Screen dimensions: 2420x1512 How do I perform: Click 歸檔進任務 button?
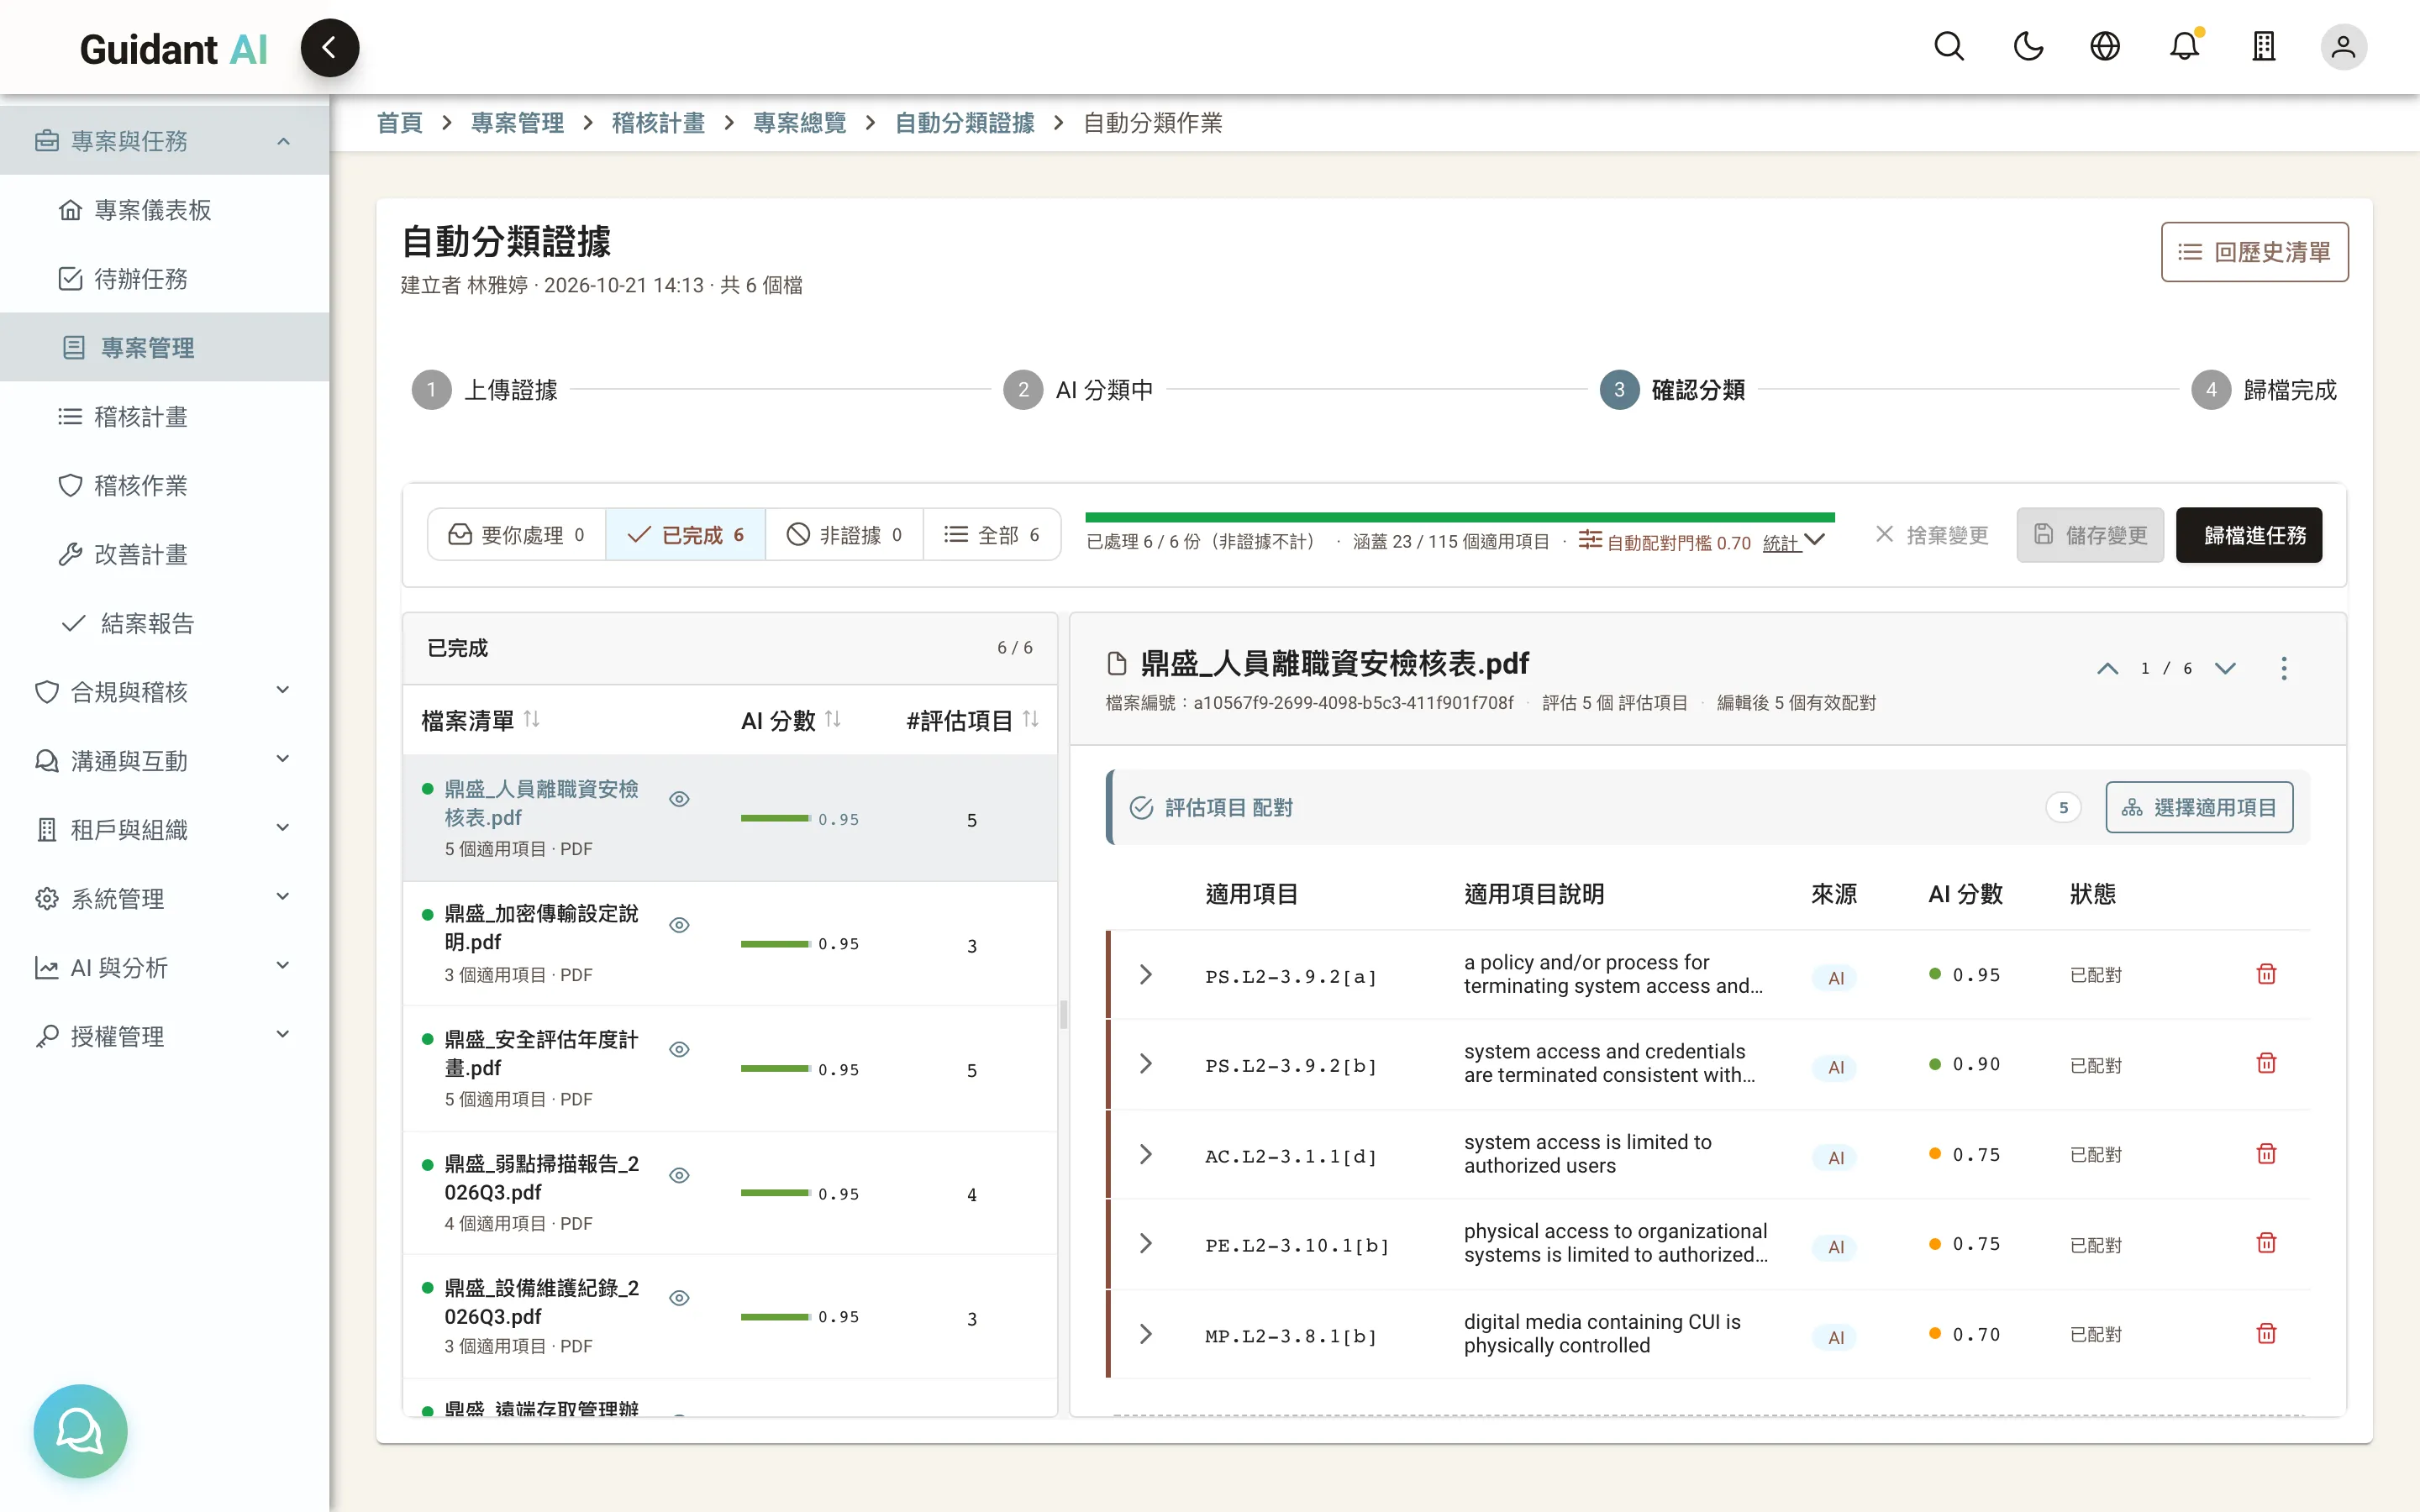coord(2249,535)
